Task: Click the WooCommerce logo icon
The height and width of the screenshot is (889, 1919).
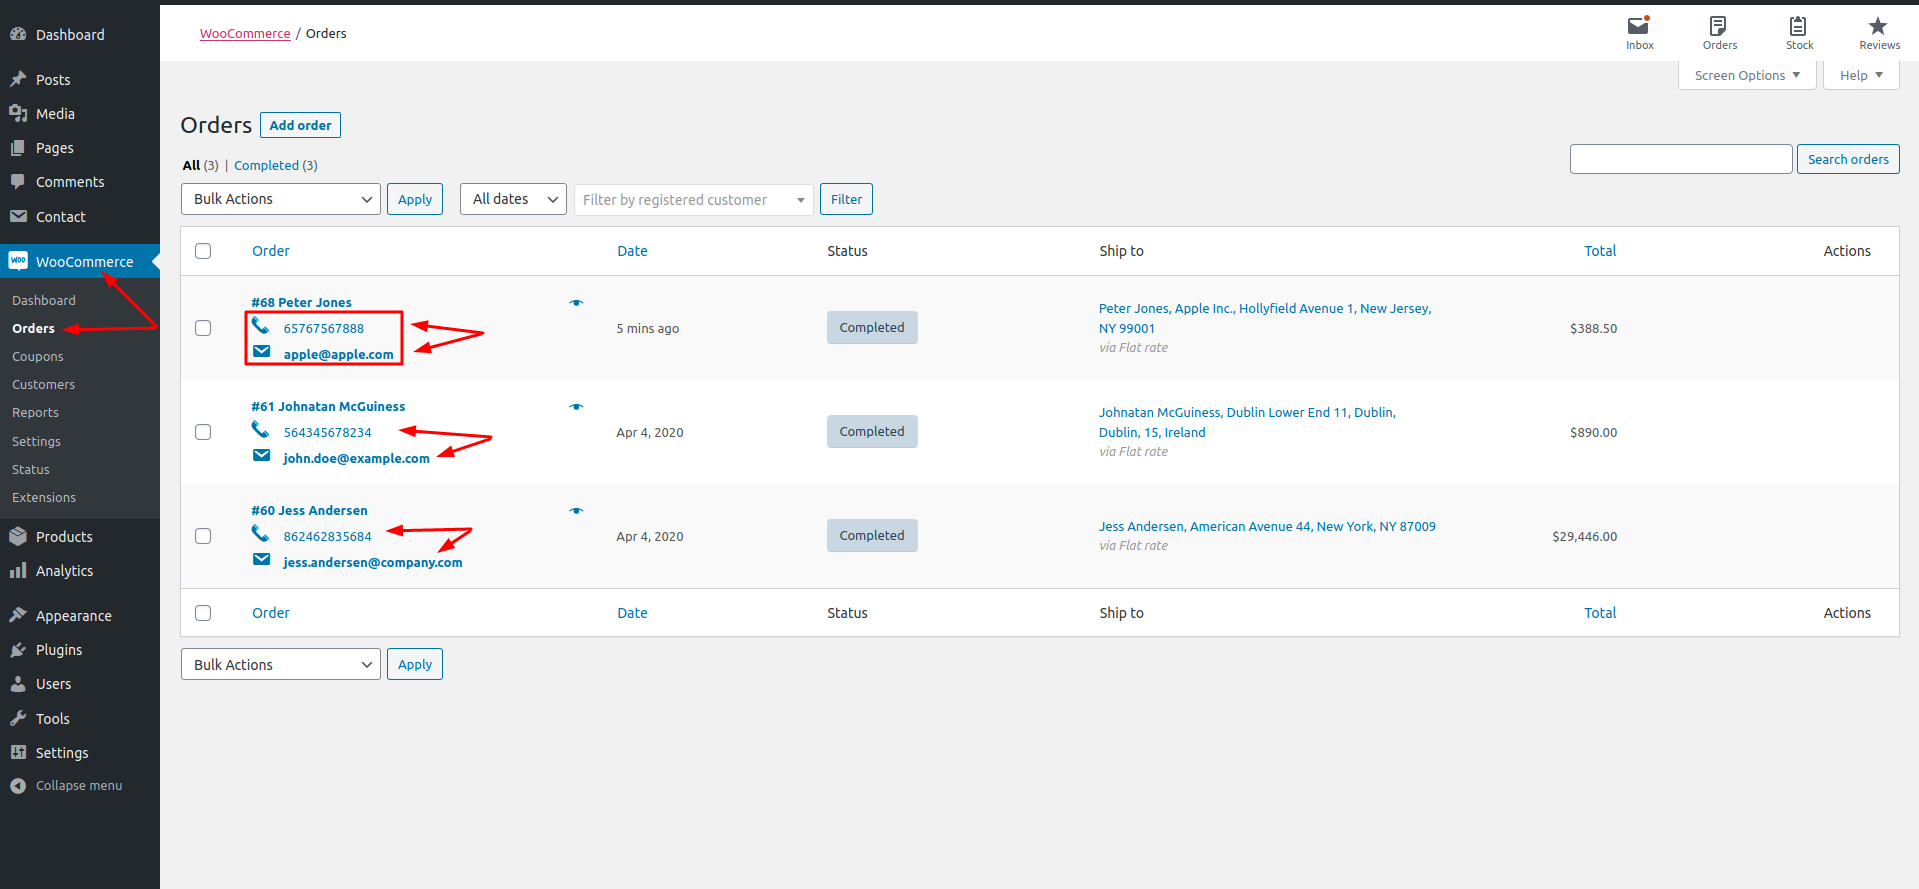Action: pos(18,261)
